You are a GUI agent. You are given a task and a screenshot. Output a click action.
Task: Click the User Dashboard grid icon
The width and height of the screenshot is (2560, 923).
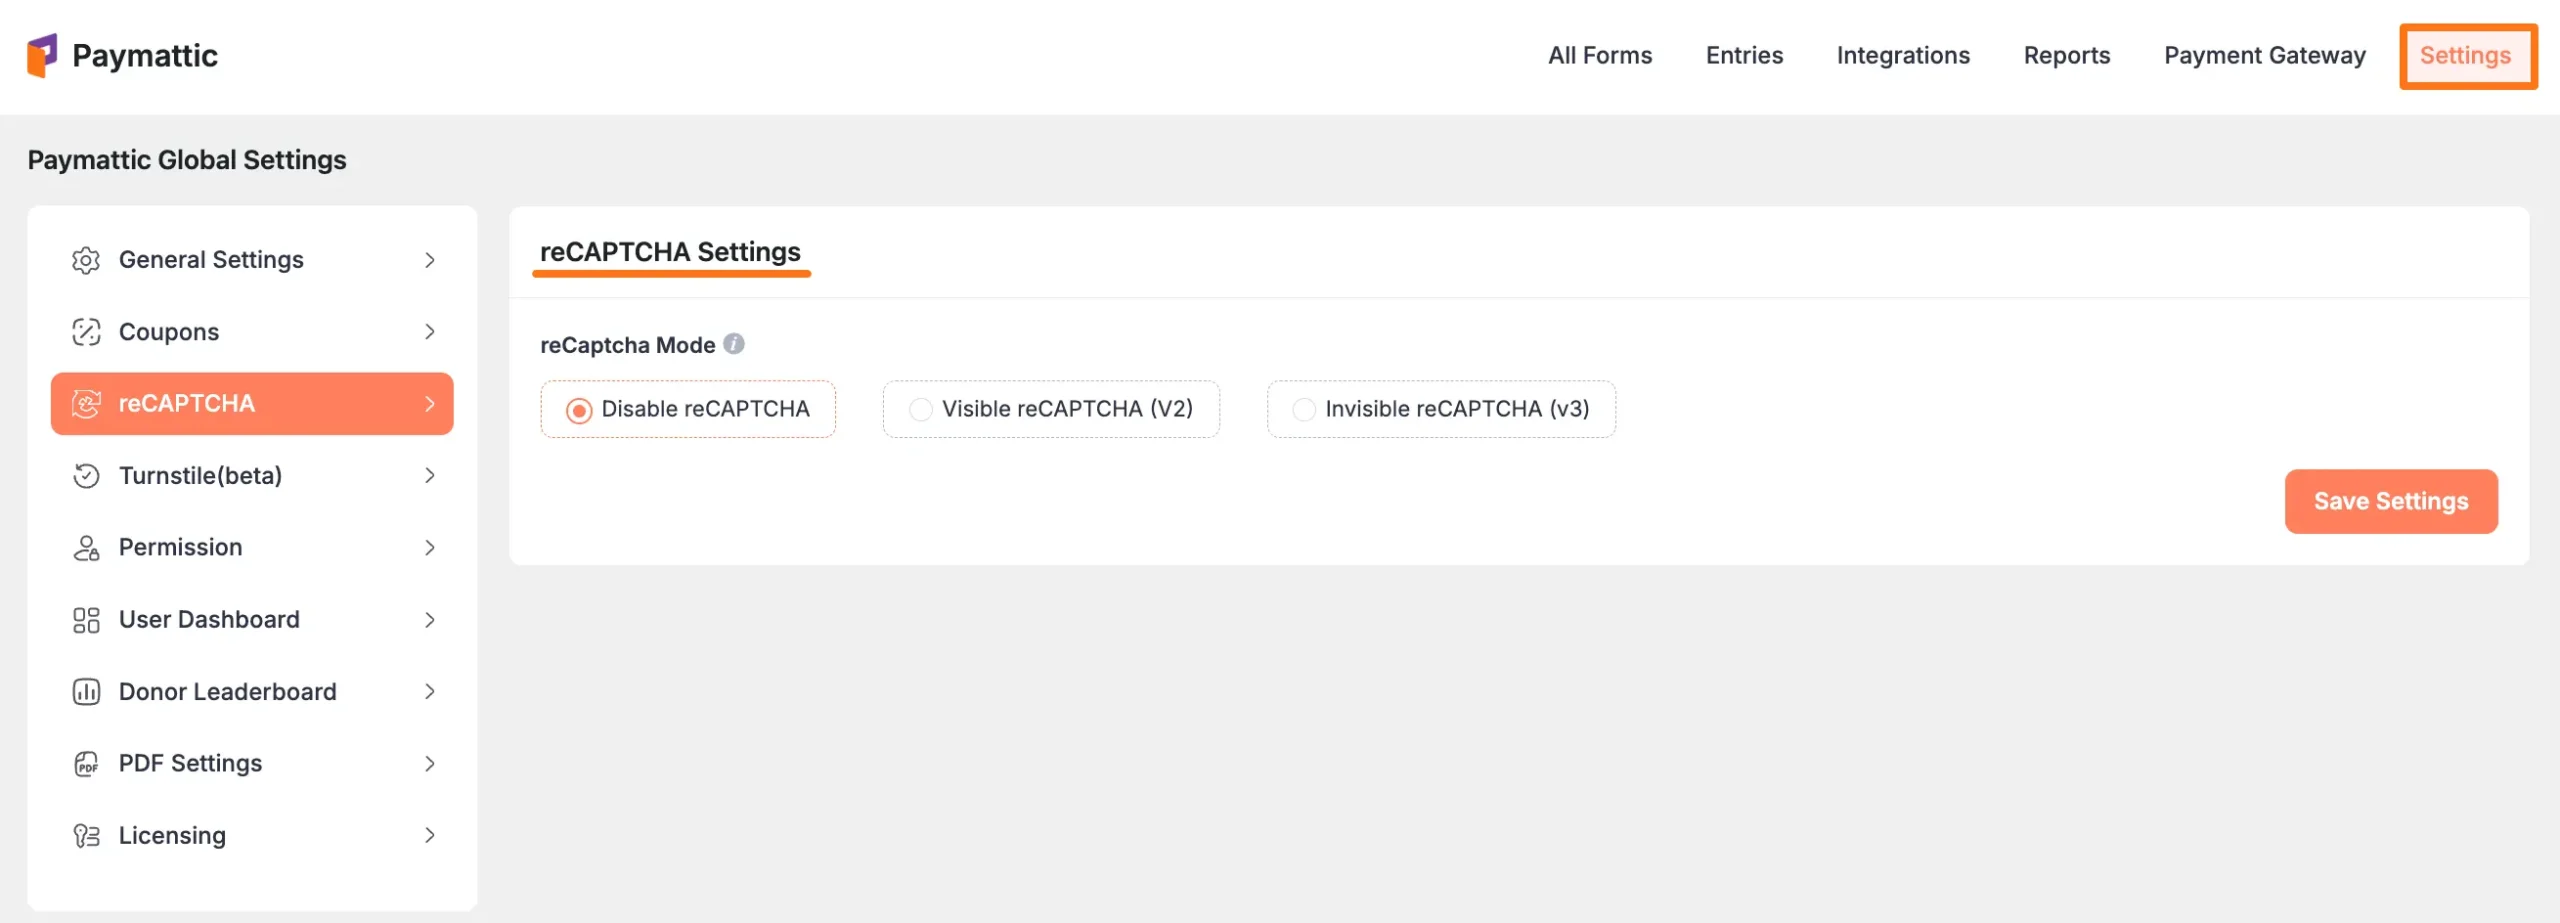pos(86,619)
